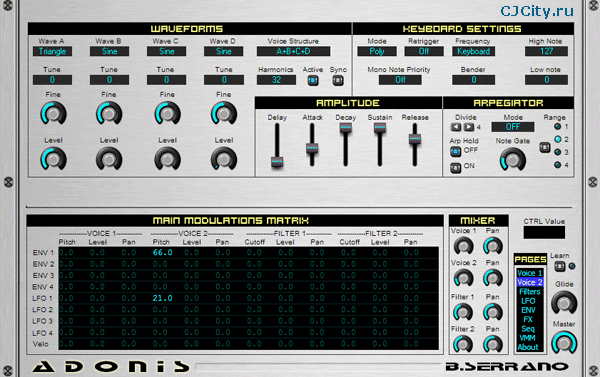Click the mixer Voice 2 knob

coord(463,278)
